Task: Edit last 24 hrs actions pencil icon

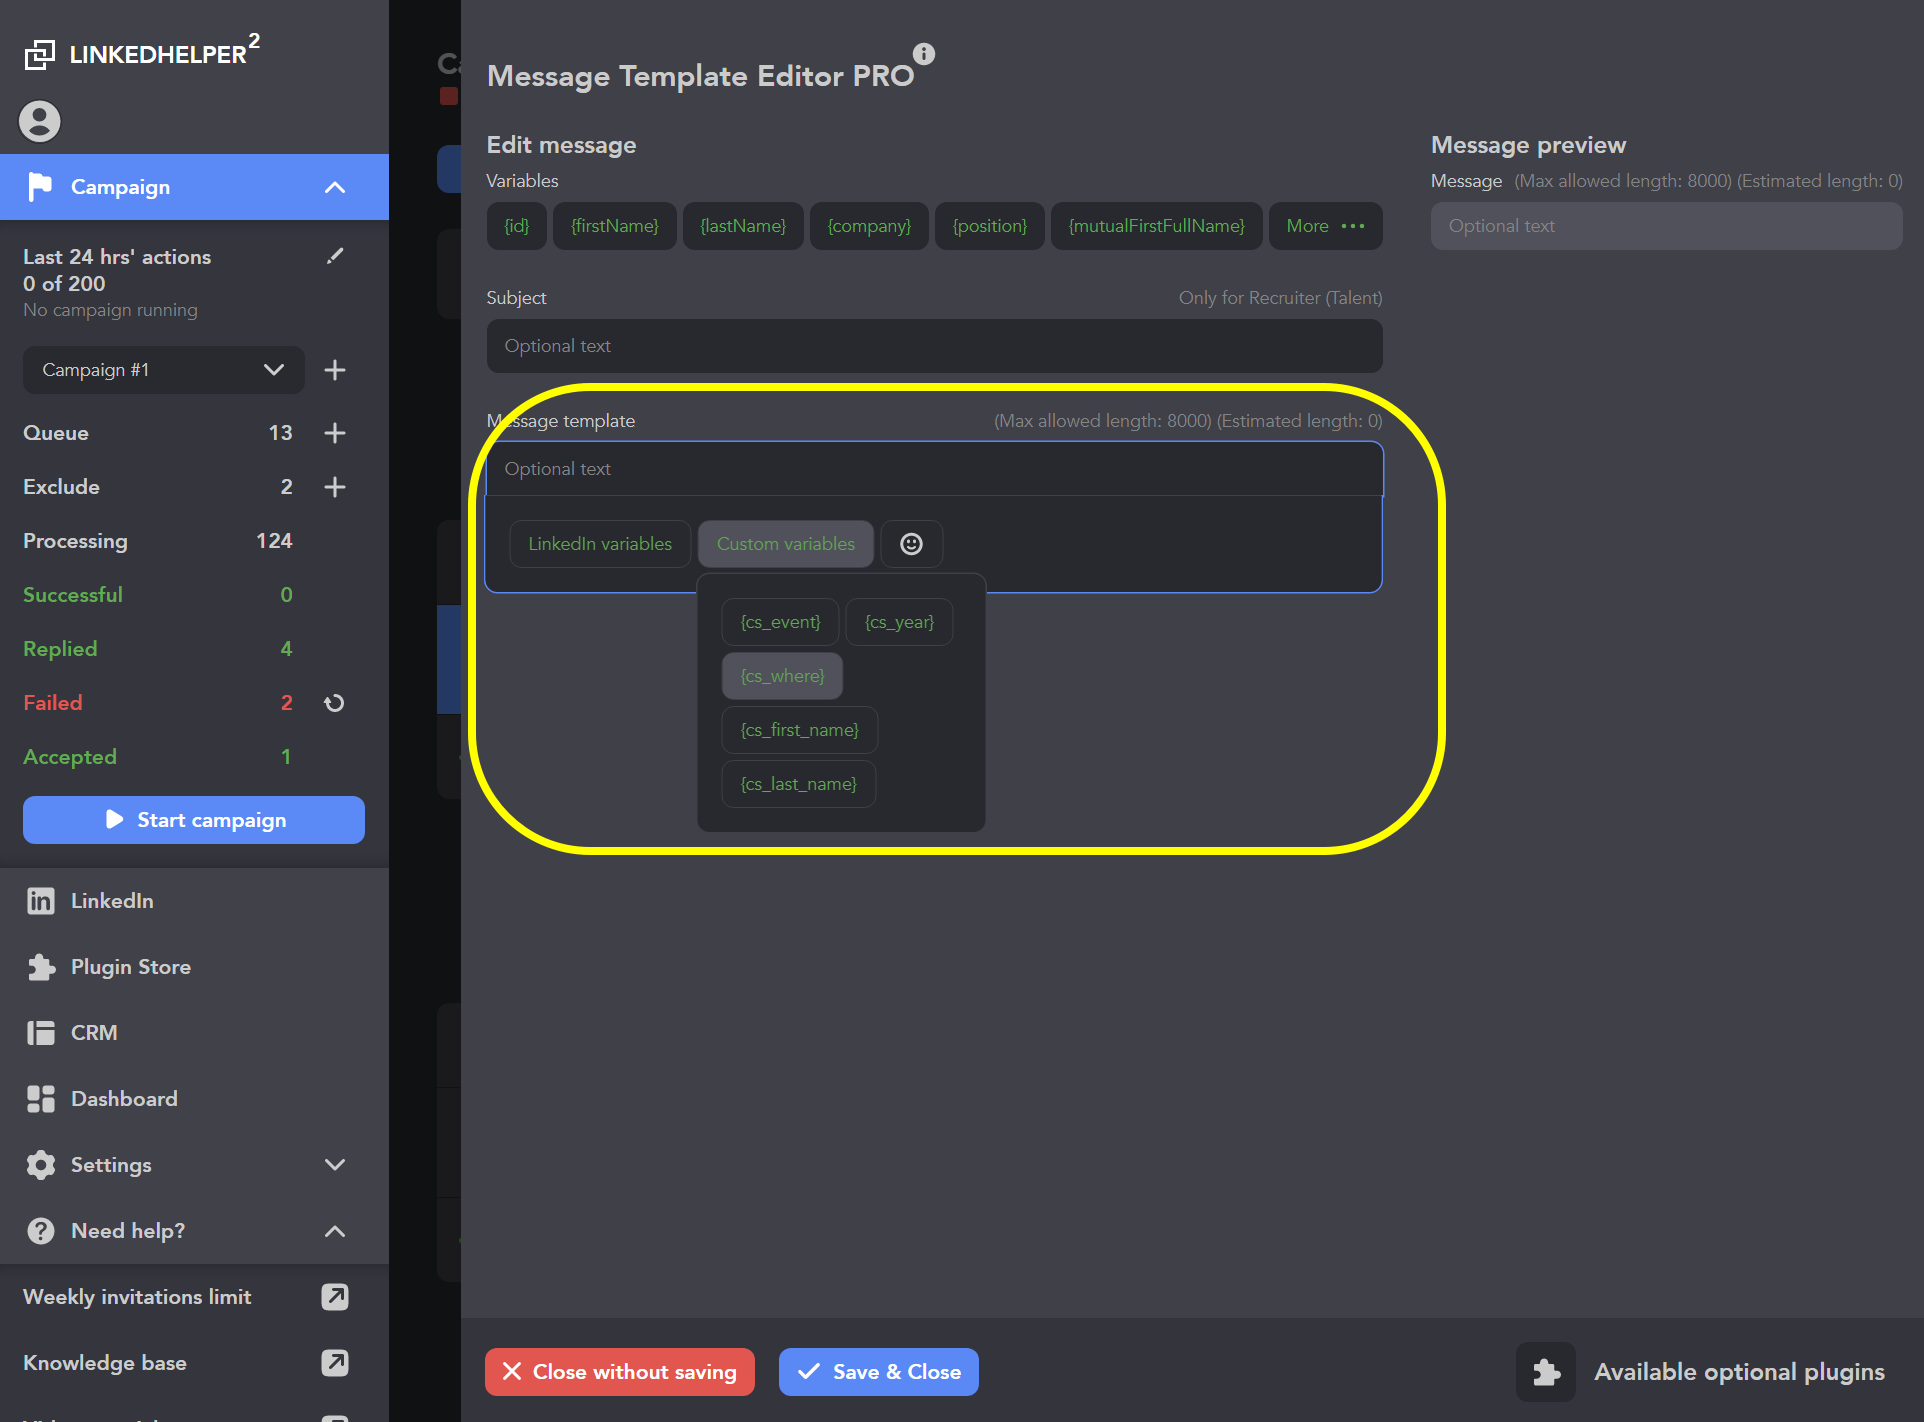Action: tap(335, 256)
